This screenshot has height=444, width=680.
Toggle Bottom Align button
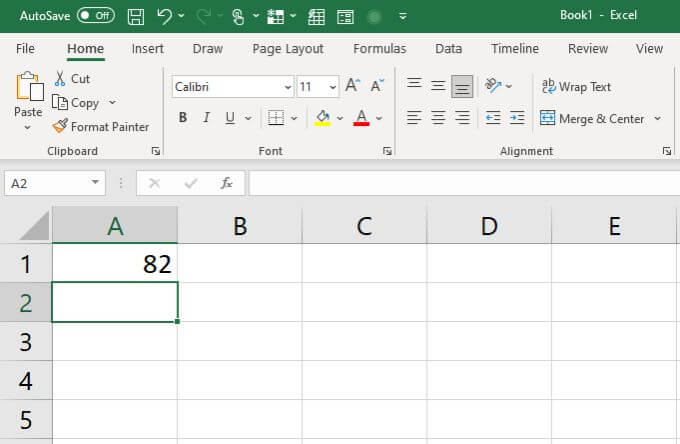point(462,86)
